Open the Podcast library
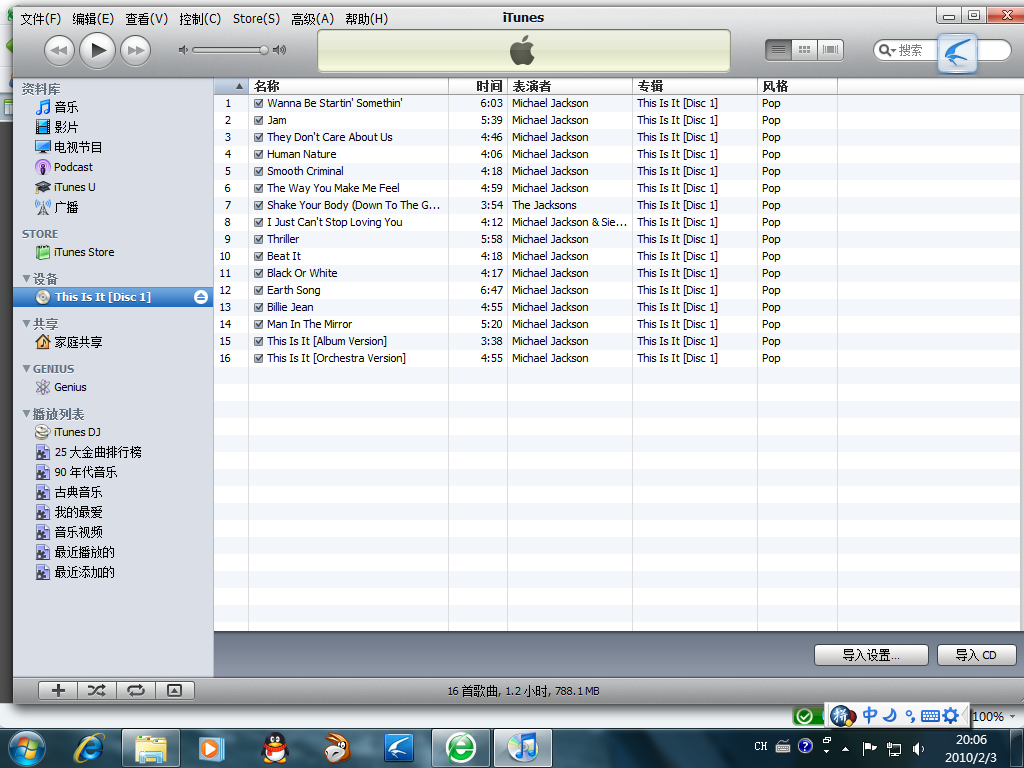Viewport: 1024px width, 768px height. click(64, 167)
